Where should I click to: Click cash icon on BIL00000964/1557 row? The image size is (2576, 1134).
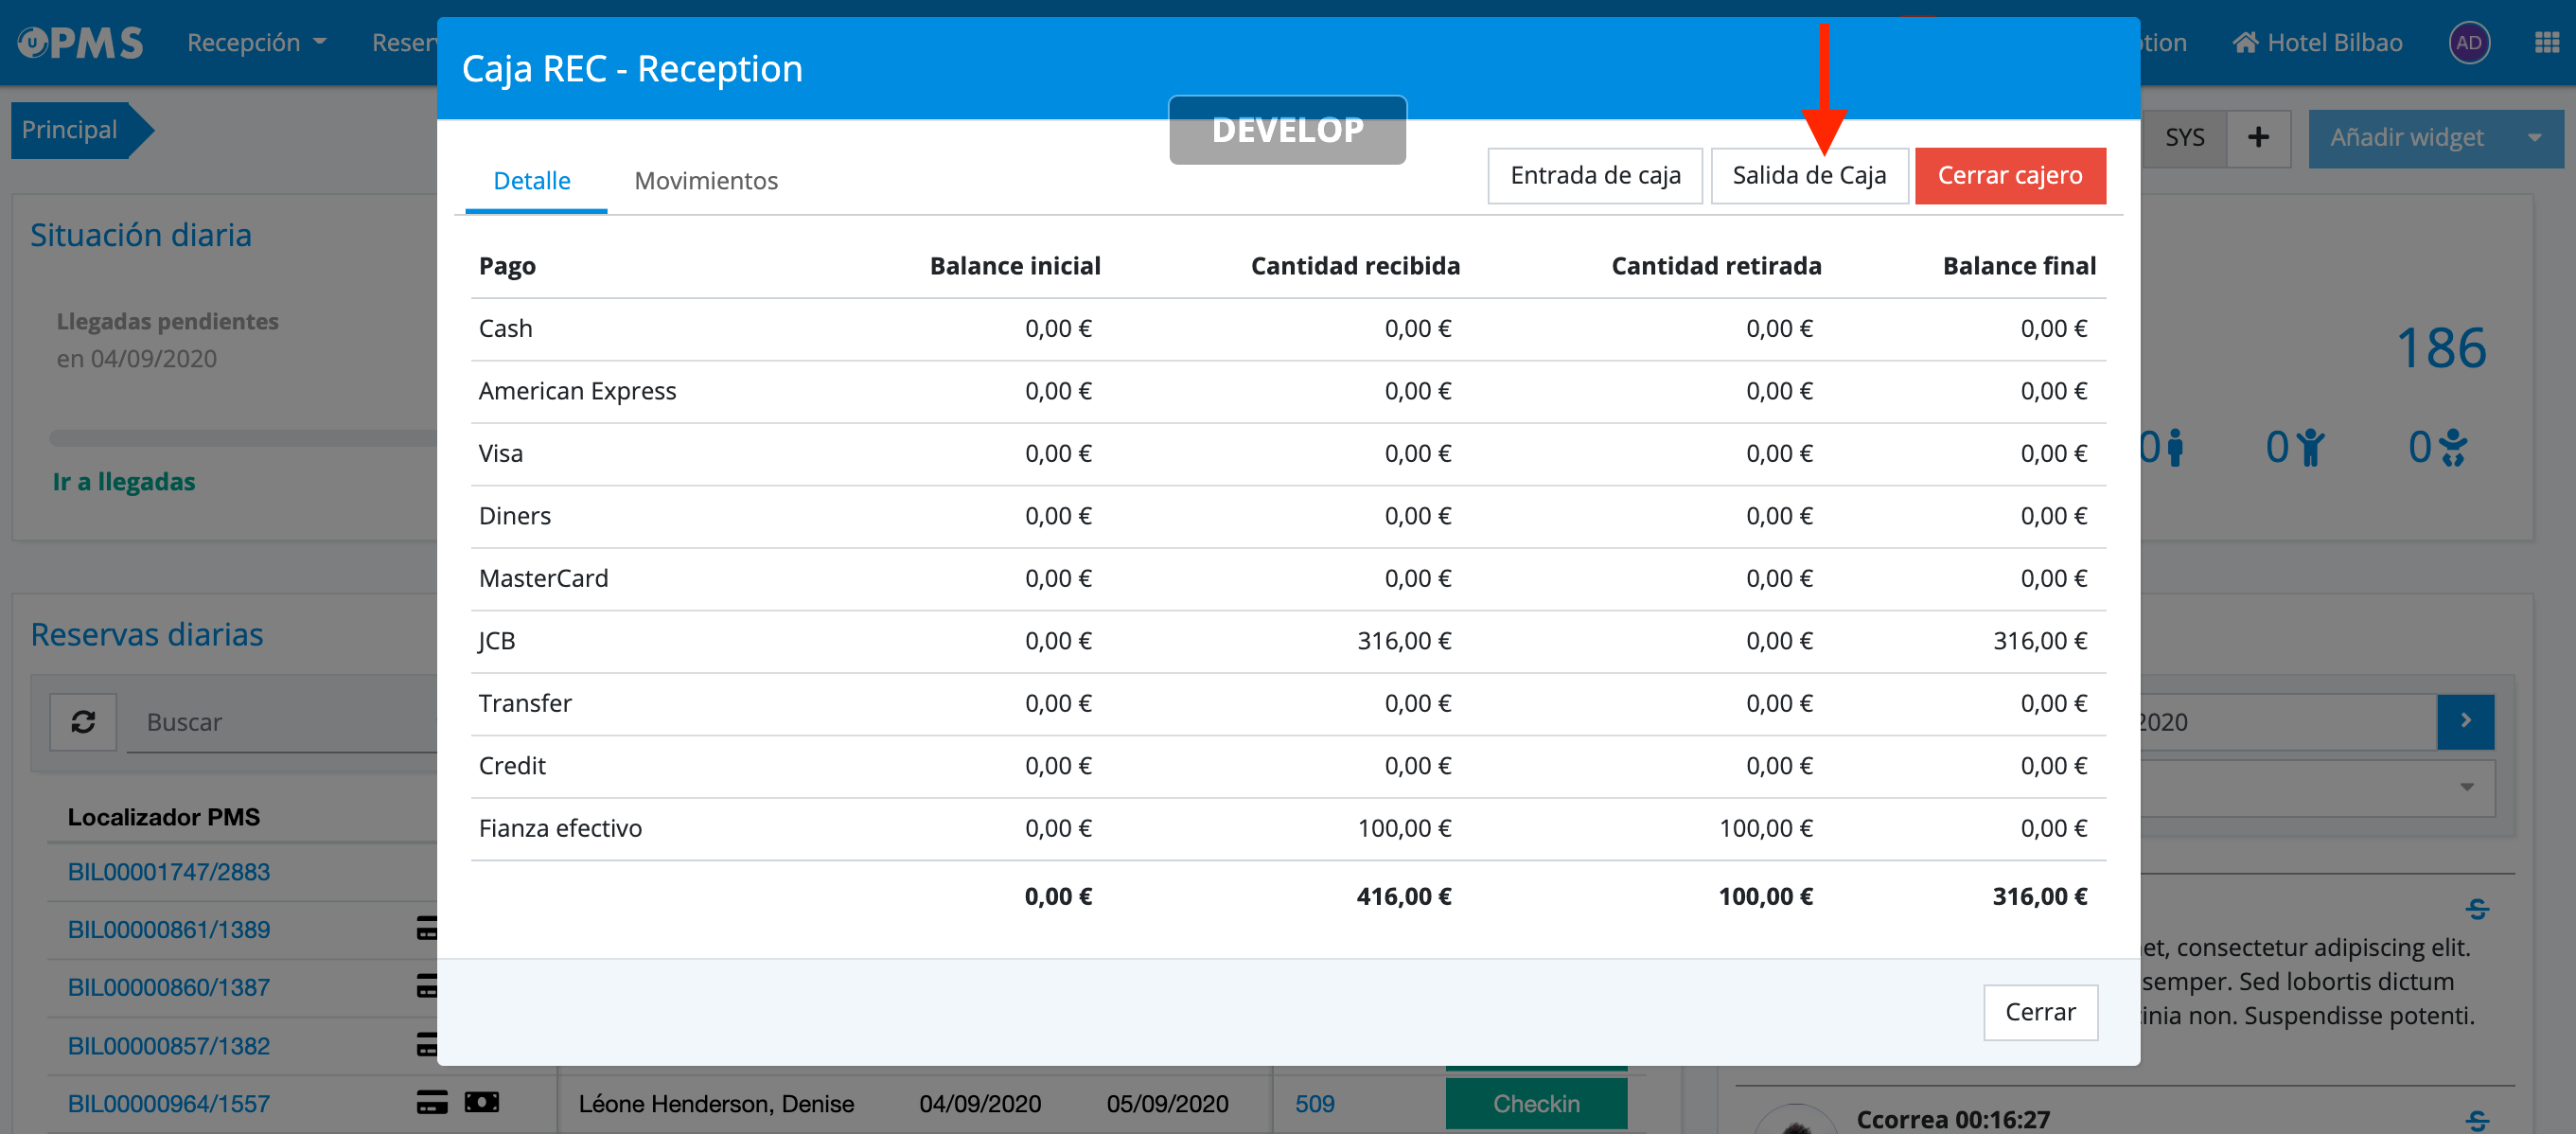click(482, 1103)
